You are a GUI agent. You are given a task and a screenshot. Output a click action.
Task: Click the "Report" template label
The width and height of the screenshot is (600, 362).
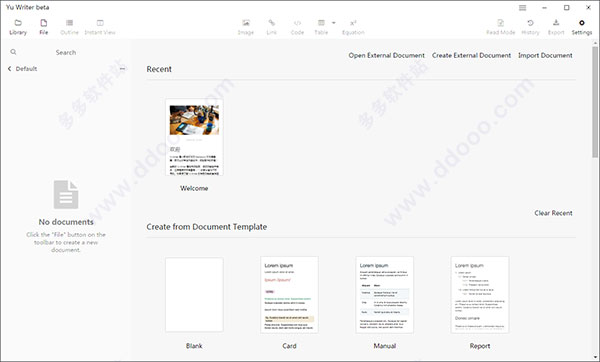480,346
